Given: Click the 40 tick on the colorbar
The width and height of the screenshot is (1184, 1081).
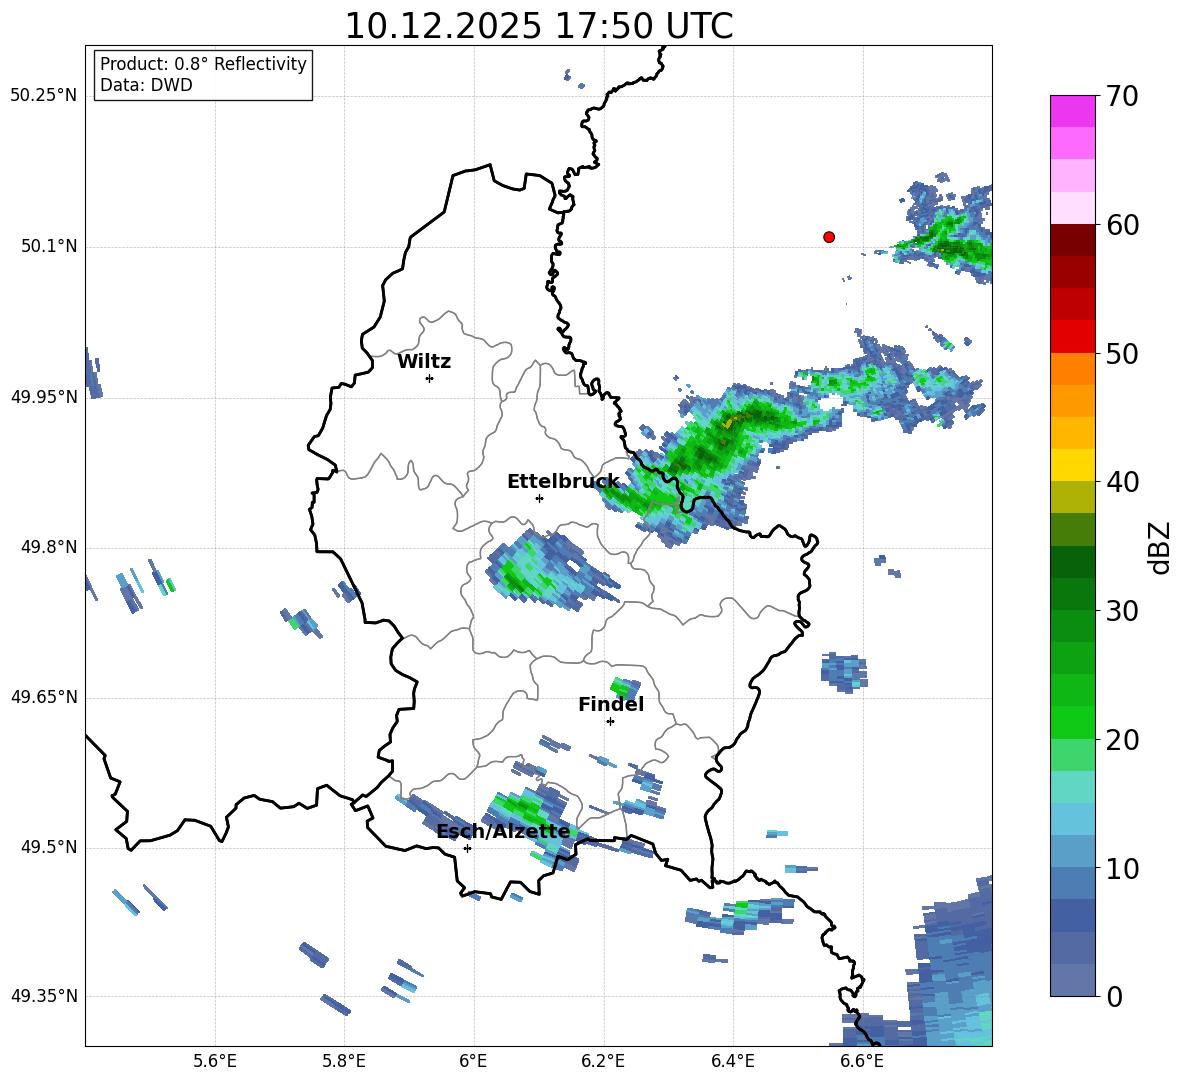Looking at the screenshot, I should tap(1122, 482).
